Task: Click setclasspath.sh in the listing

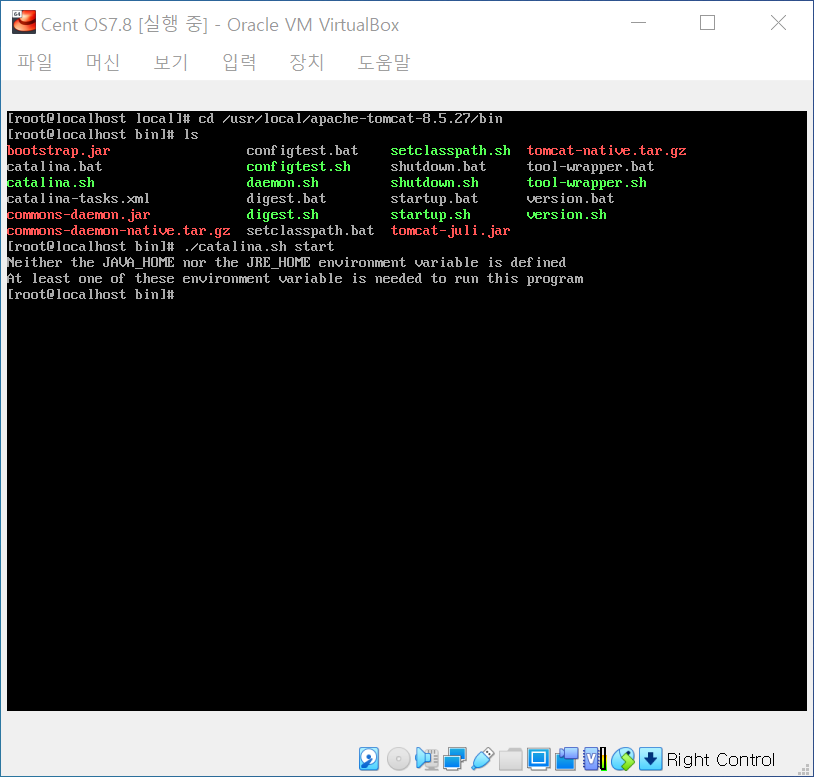Action: click(451, 151)
